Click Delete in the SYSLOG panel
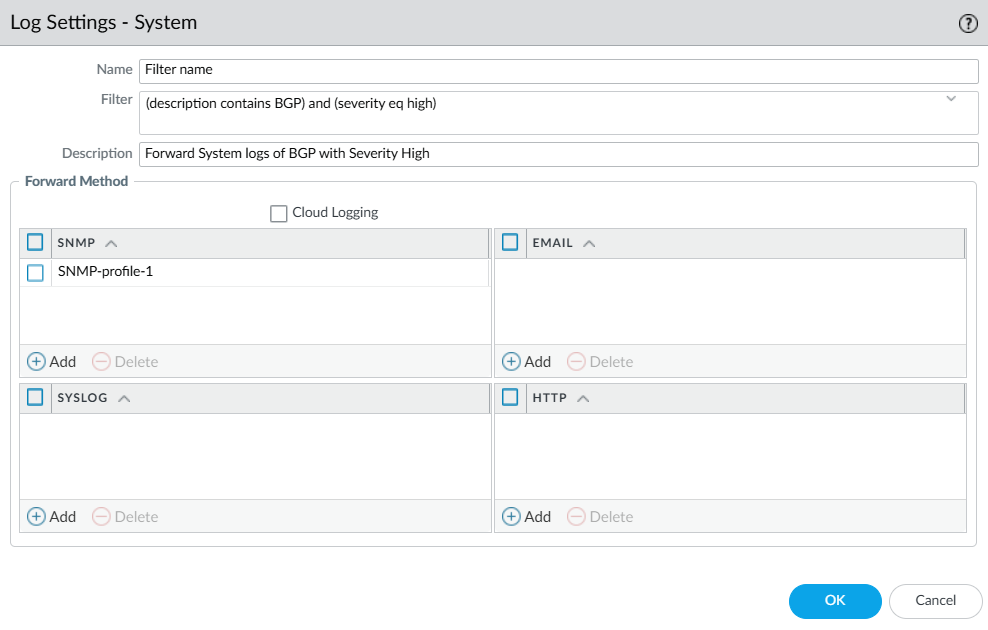This screenshot has width=988, height=630. (x=125, y=516)
